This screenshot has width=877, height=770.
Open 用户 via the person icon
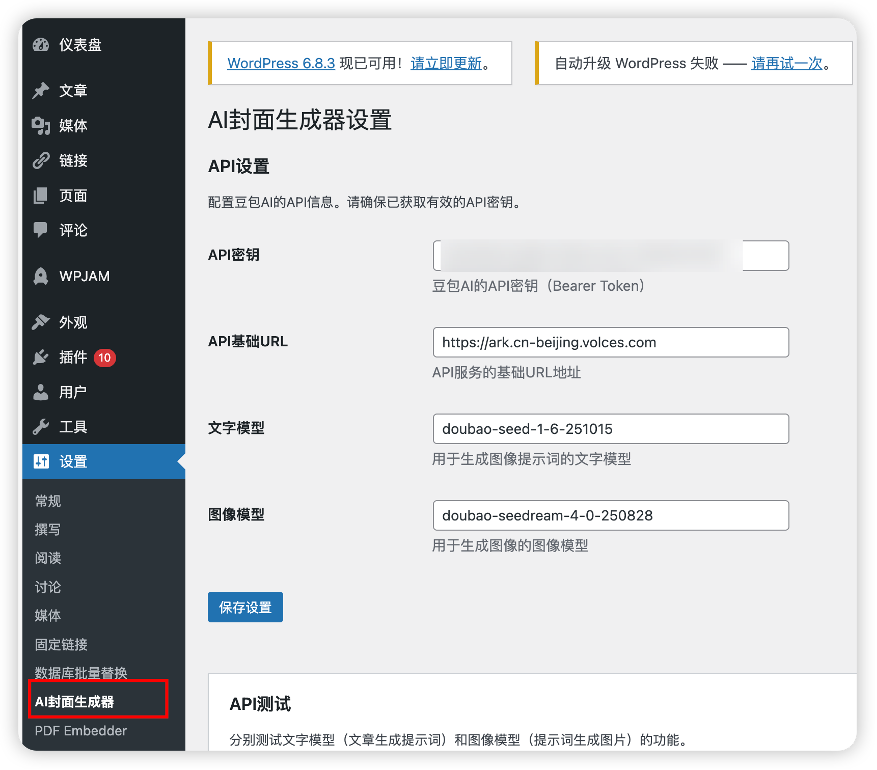coord(40,391)
